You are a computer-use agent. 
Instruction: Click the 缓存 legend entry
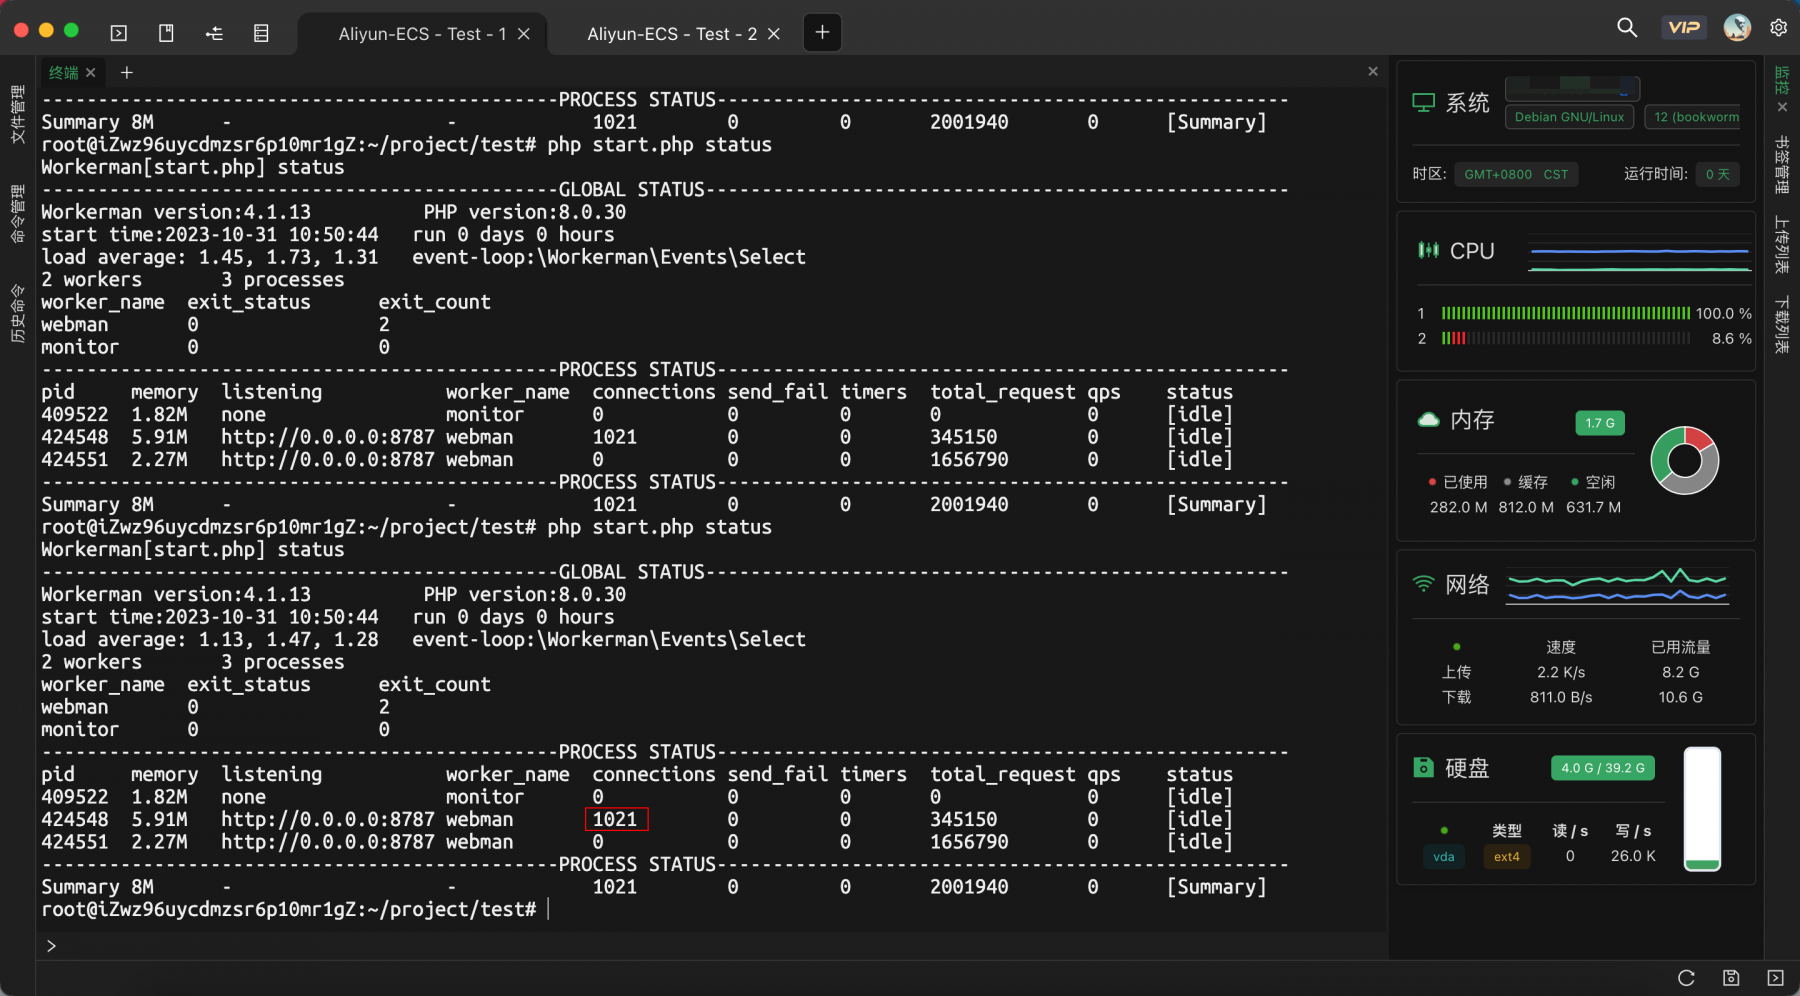tap(1526, 482)
